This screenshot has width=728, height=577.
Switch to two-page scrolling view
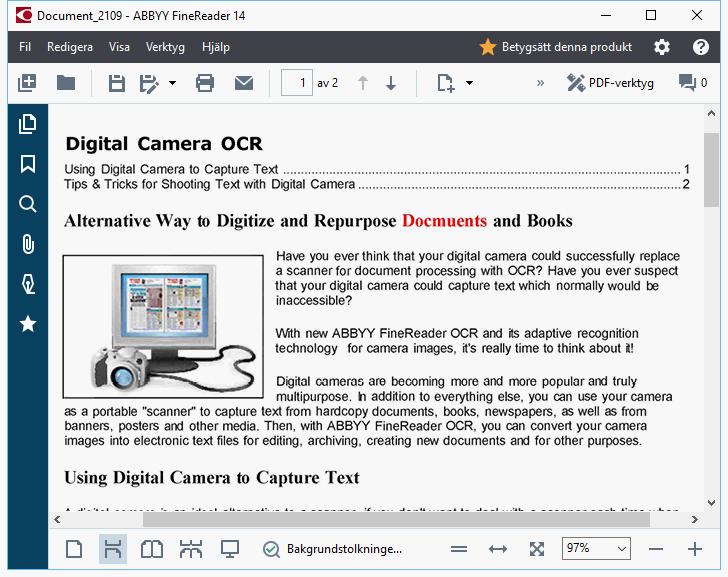tap(191, 549)
